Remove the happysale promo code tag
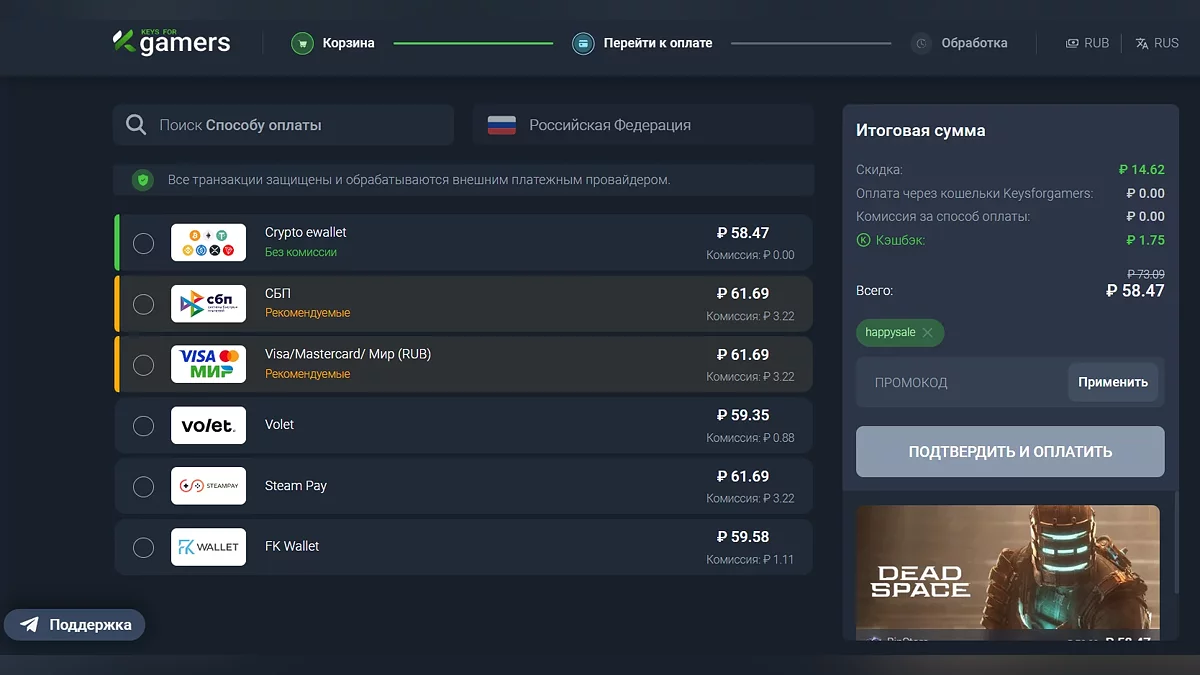Screen dimensions: 1200x675 (927, 333)
